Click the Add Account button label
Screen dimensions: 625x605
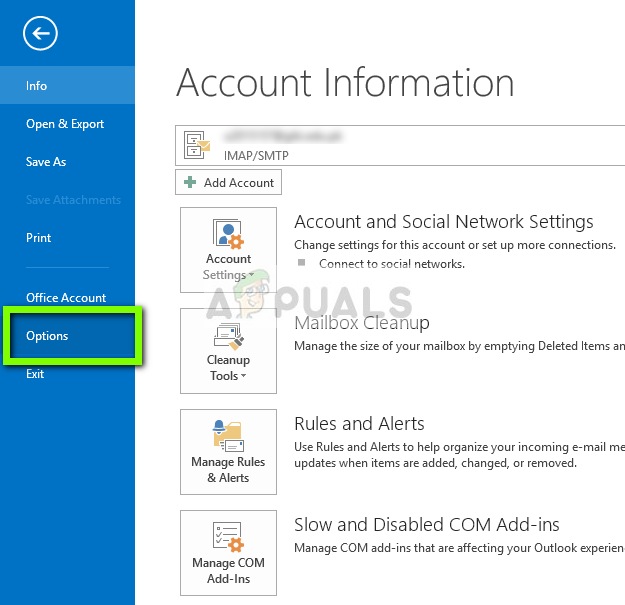tap(239, 183)
